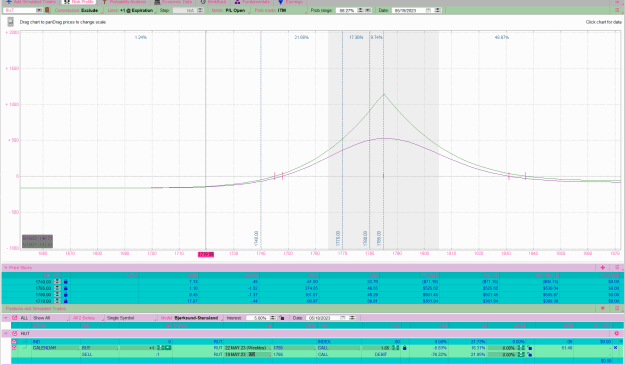This screenshot has width=625, height=365.
Task: Open the Prob range dropdown arrow
Action: pyautogui.click(x=368, y=10)
